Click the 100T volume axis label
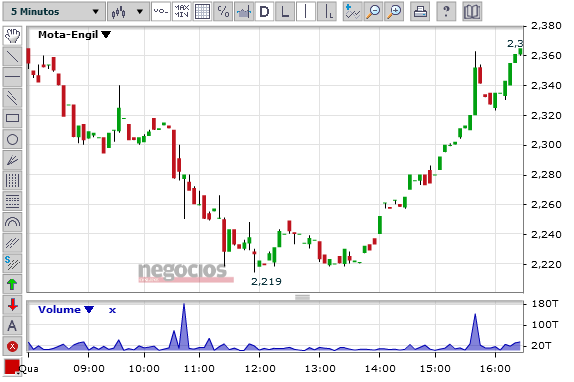Screen dimensions: 574x382 click(545, 325)
